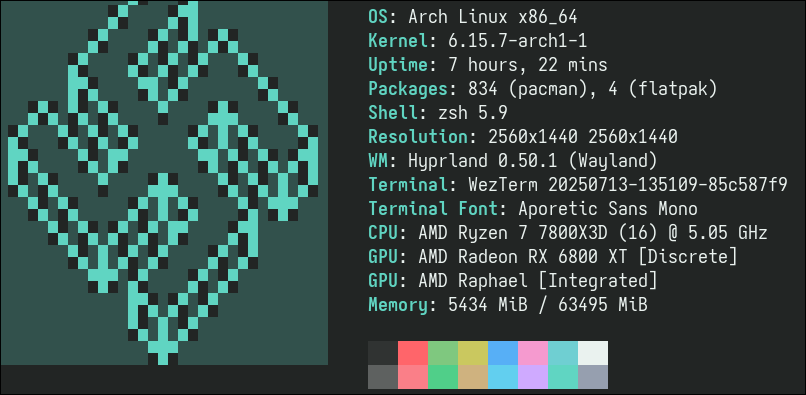Pick the off-white color swatch
Image resolution: width=806 pixels, height=395 pixels.
593,353
